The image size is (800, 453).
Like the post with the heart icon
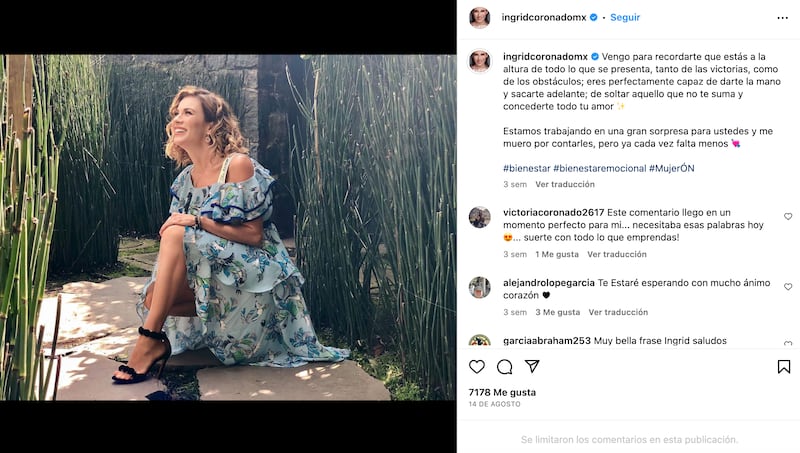[x=477, y=366]
